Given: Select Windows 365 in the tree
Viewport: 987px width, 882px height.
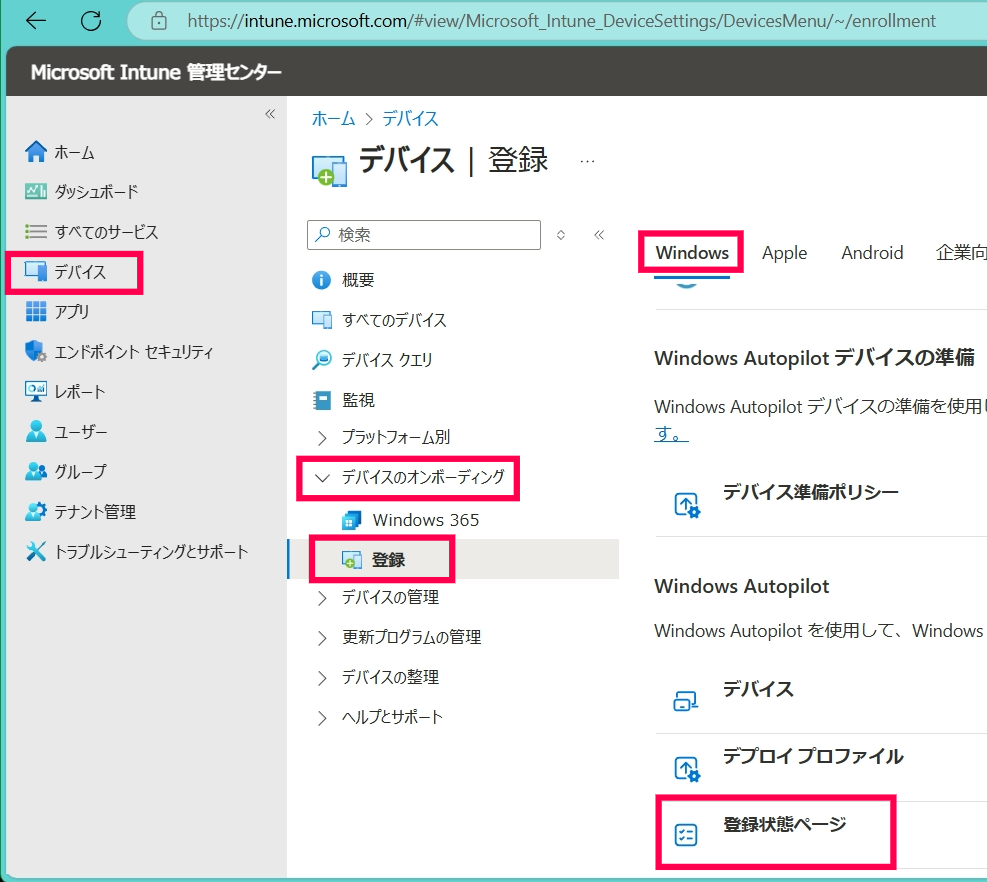Looking at the screenshot, I should tap(425, 520).
